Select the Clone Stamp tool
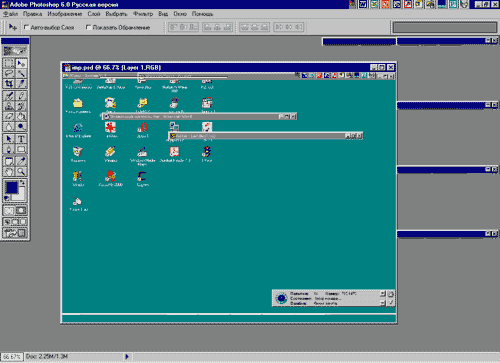Image resolution: width=500 pixels, height=363 pixels. 9,106
